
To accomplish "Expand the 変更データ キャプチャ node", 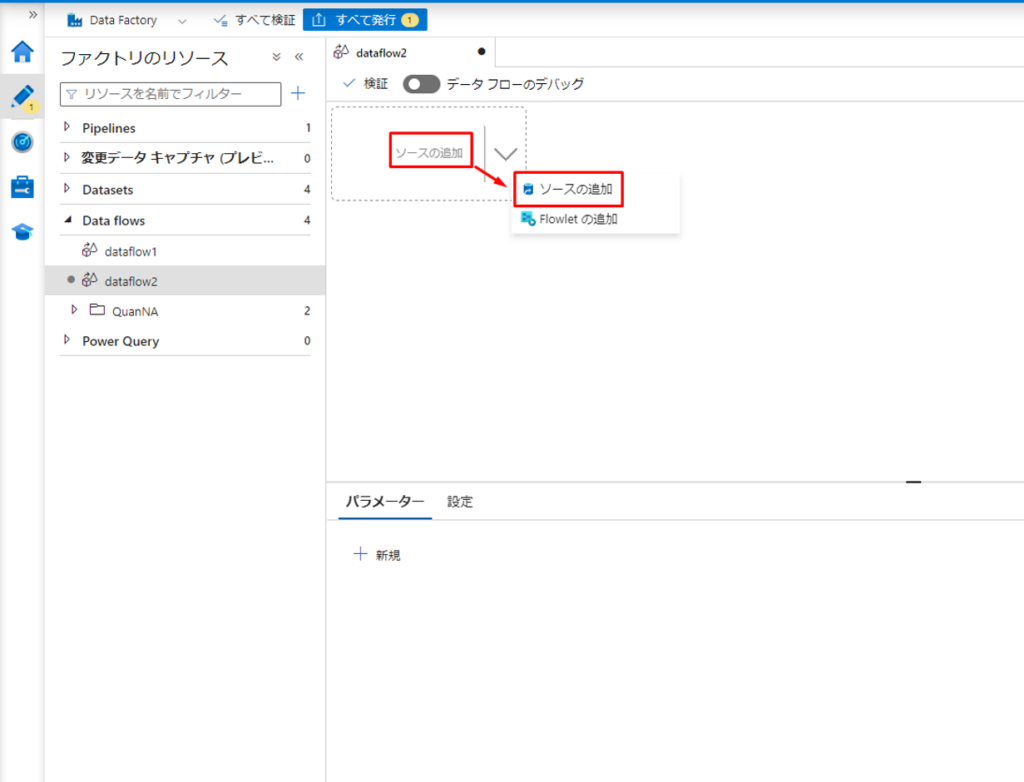I will tap(67, 157).
